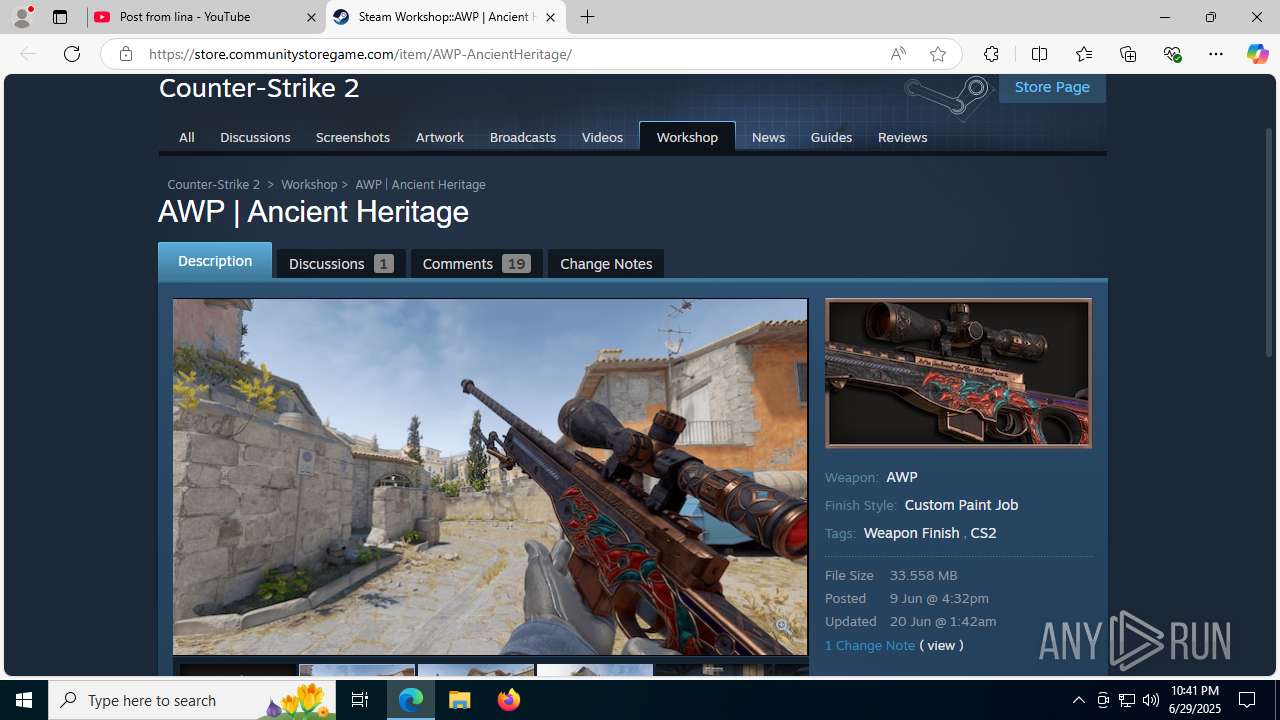Open the Guides tab
This screenshot has height=720, width=1280.
pyautogui.click(x=831, y=137)
